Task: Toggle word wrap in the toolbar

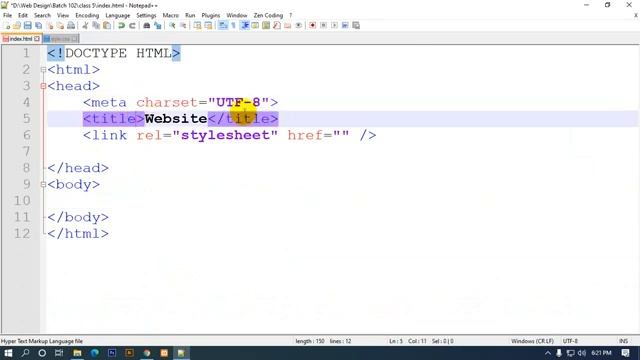Action: coord(222,25)
